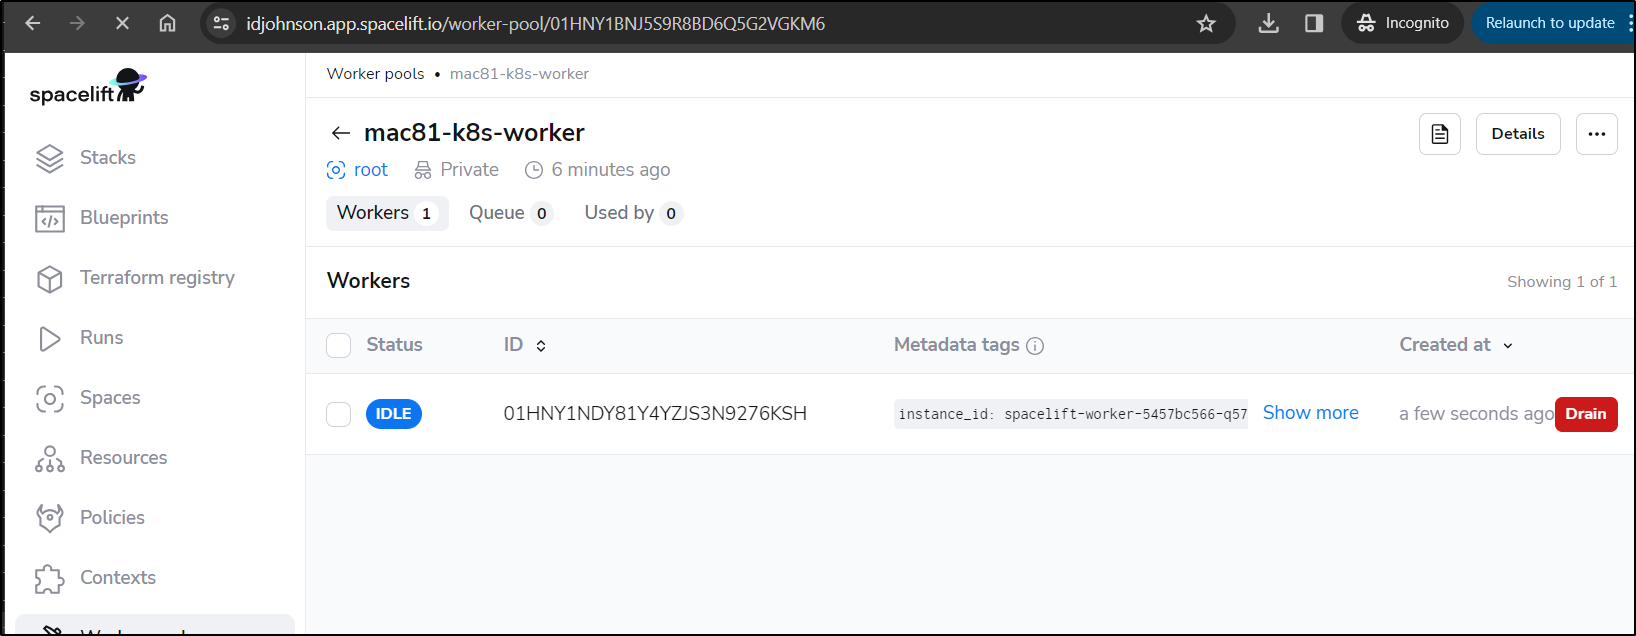This screenshot has width=1636, height=636.
Task: Switch to the Used by tab
Action: [632, 213]
